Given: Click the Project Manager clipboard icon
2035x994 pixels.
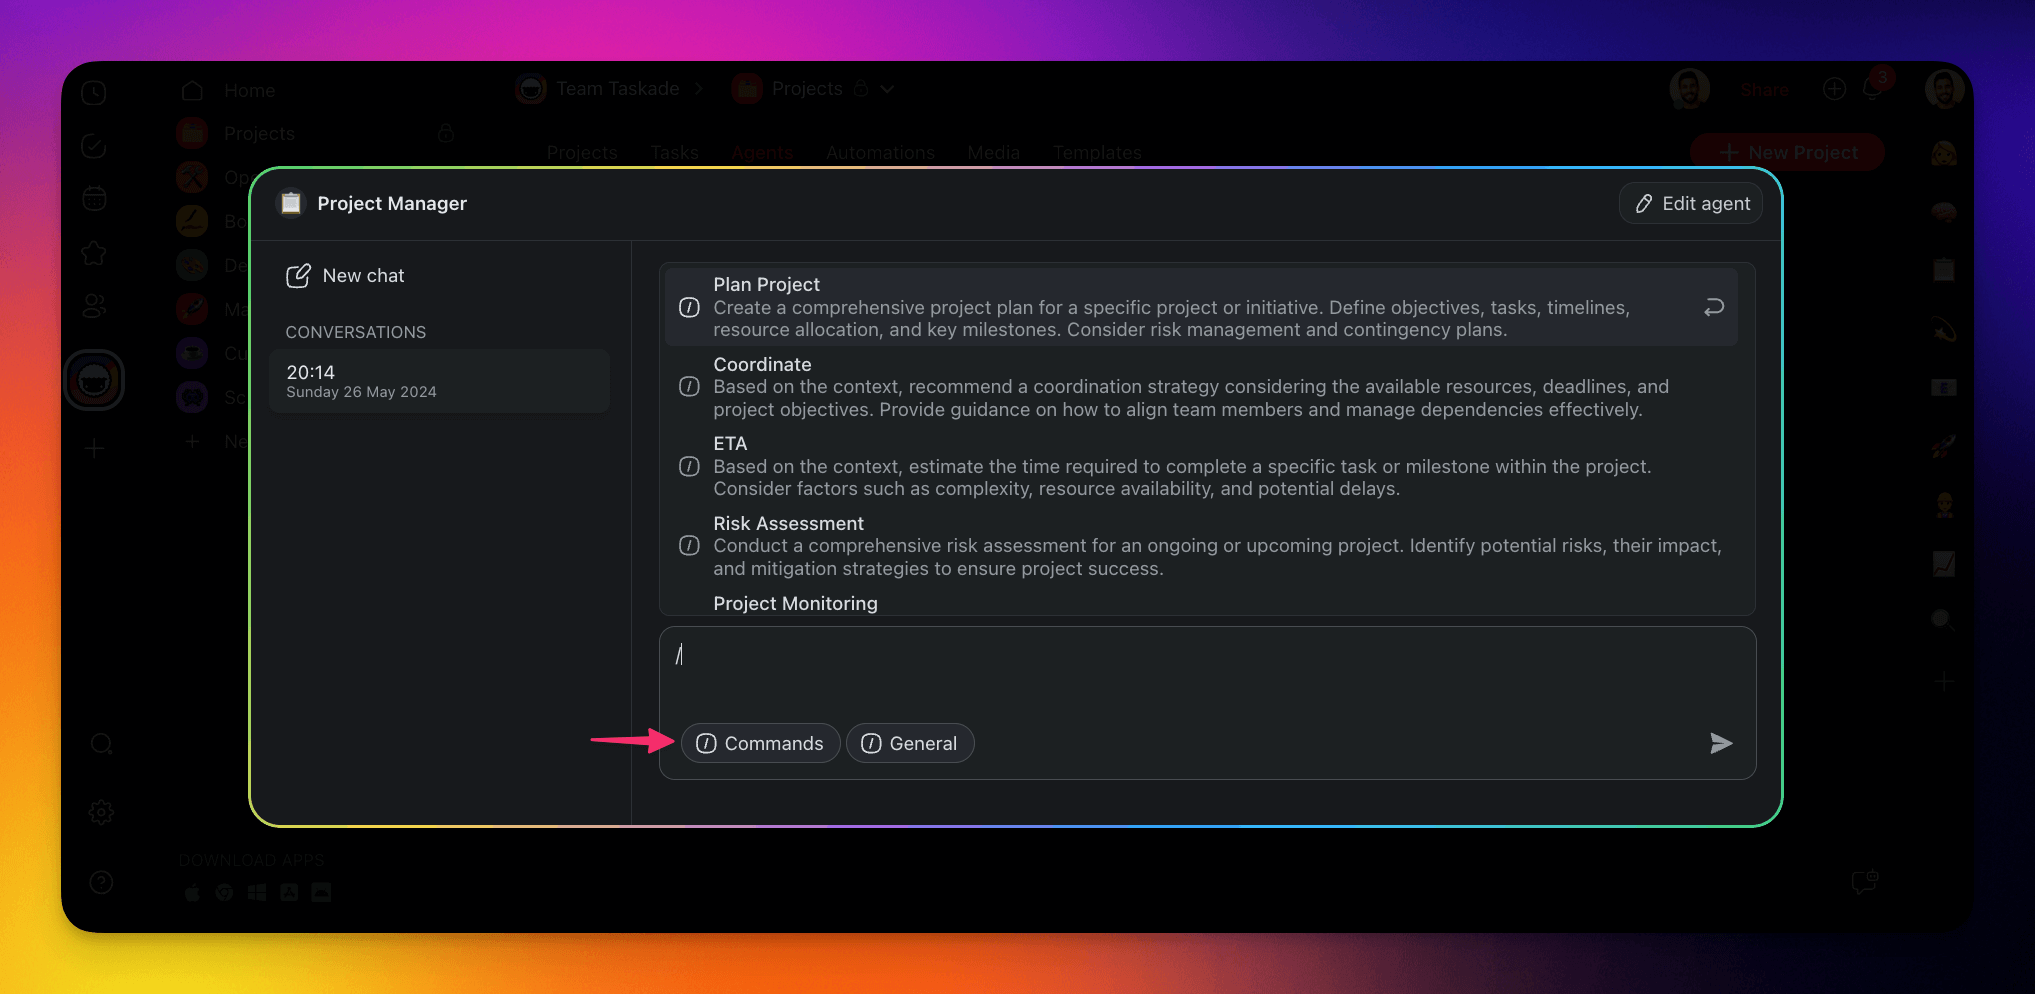Looking at the screenshot, I should [x=291, y=203].
